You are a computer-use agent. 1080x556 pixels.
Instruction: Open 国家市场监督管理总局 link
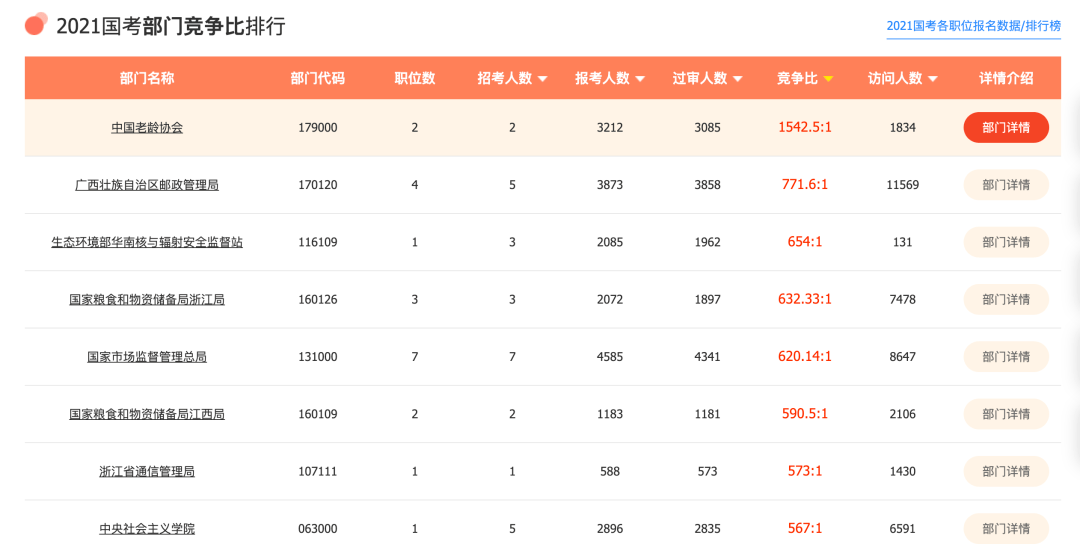[x=147, y=357]
